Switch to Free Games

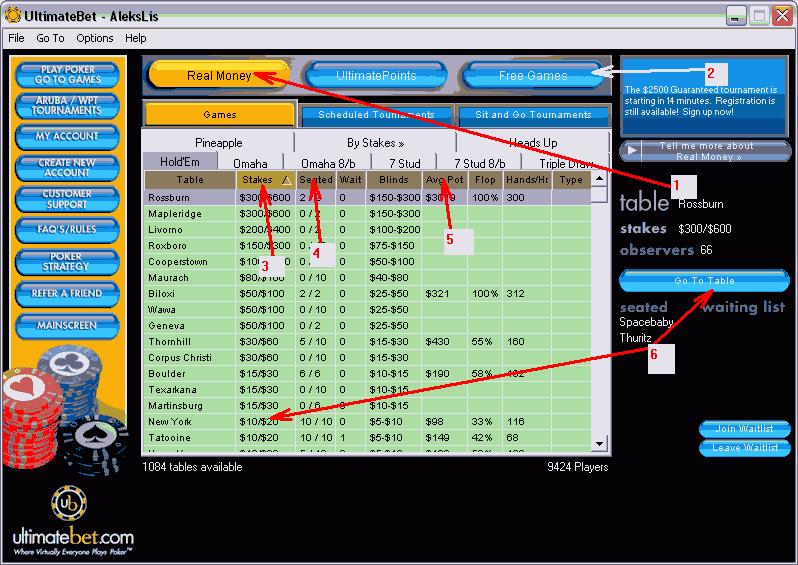[x=533, y=76]
